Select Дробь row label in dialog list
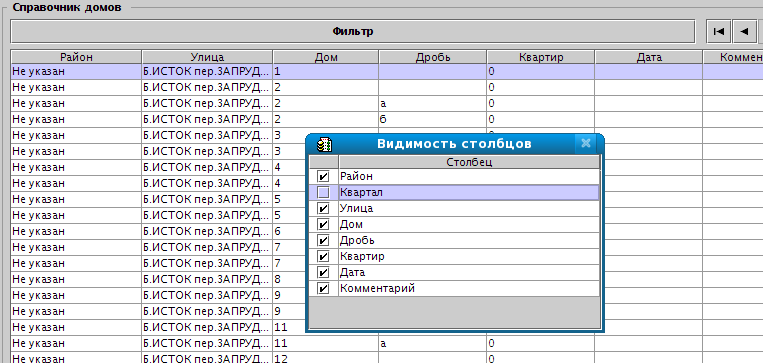Image resolution: width=763 pixels, height=363 pixels. pos(357,240)
